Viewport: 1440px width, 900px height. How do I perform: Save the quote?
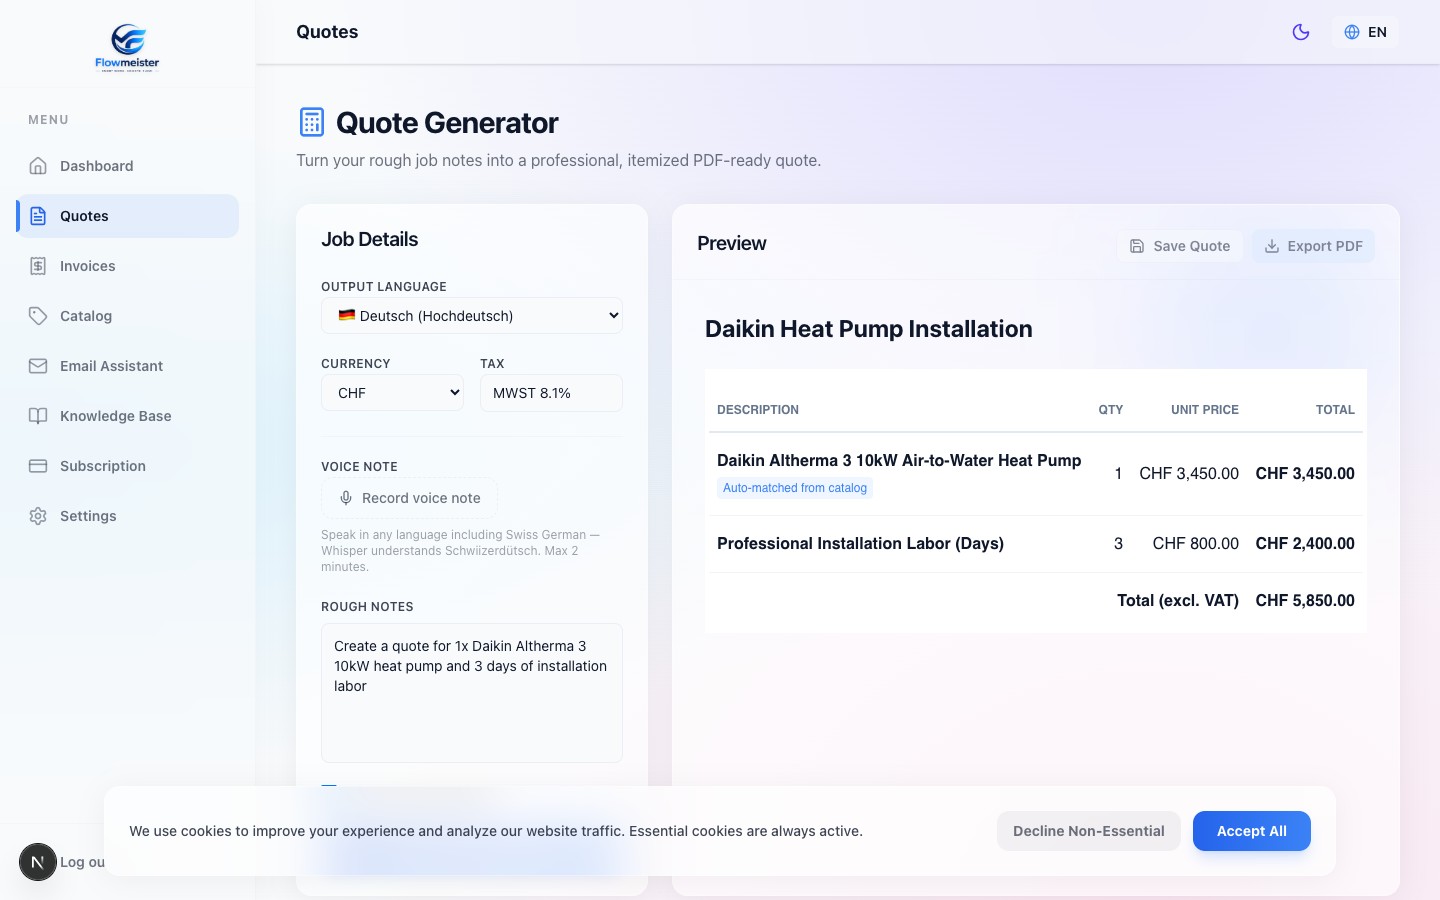click(1180, 246)
